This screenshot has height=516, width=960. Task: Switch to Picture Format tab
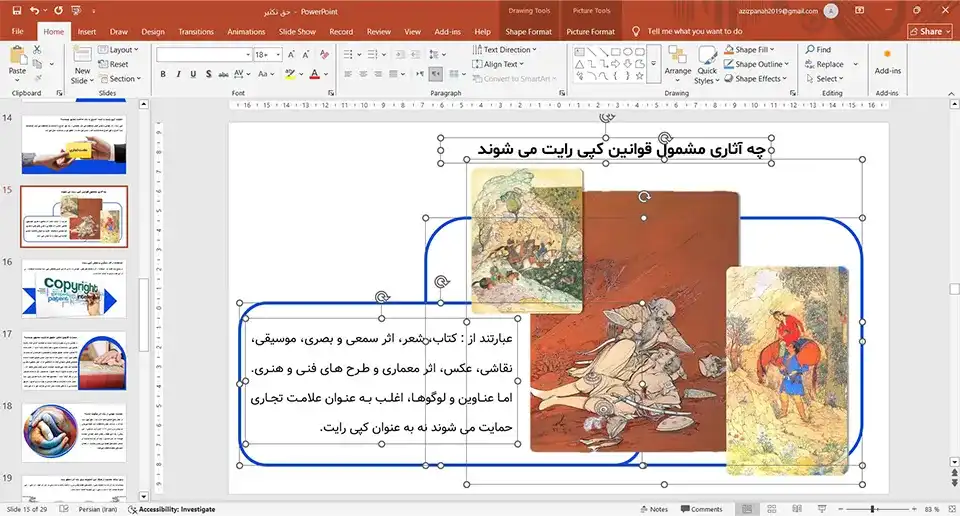[590, 31]
